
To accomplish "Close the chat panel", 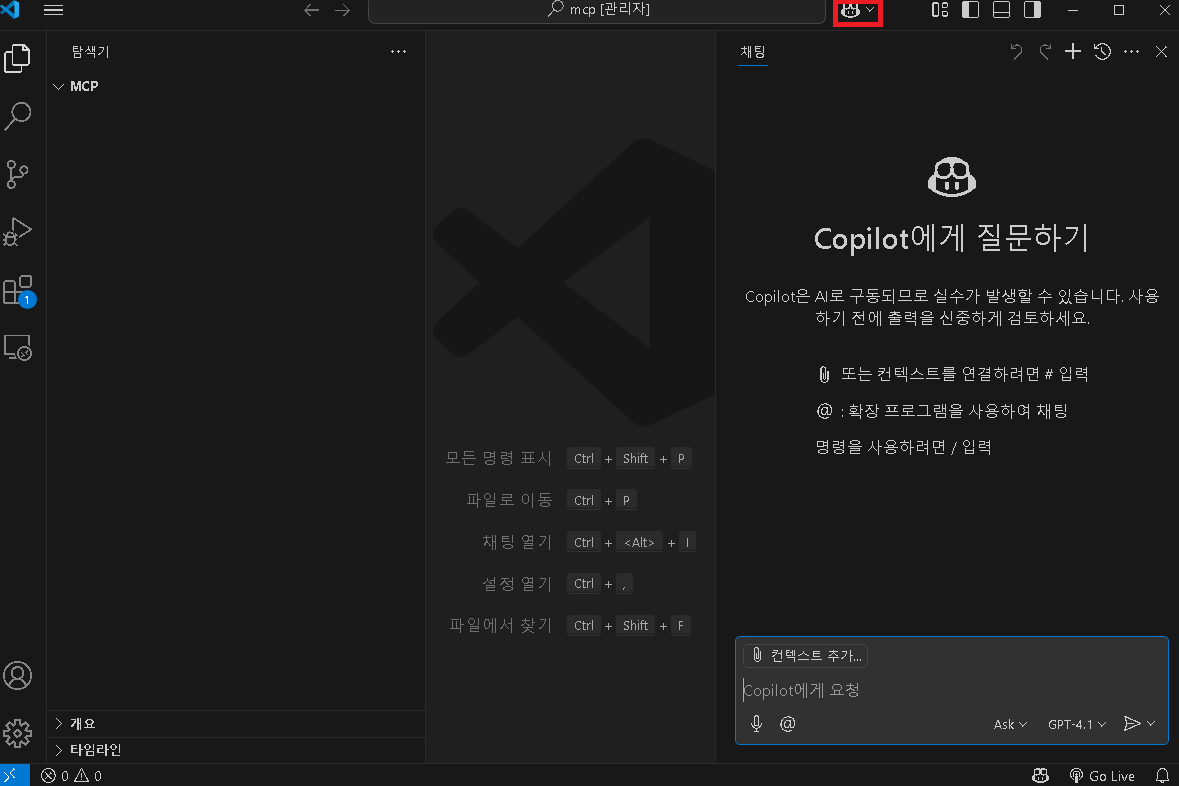I will [1161, 52].
